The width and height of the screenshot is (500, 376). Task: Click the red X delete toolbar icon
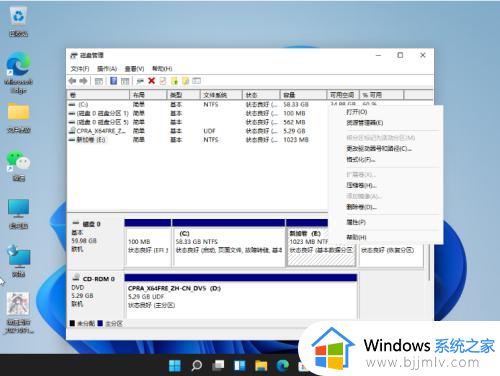(x=151, y=81)
